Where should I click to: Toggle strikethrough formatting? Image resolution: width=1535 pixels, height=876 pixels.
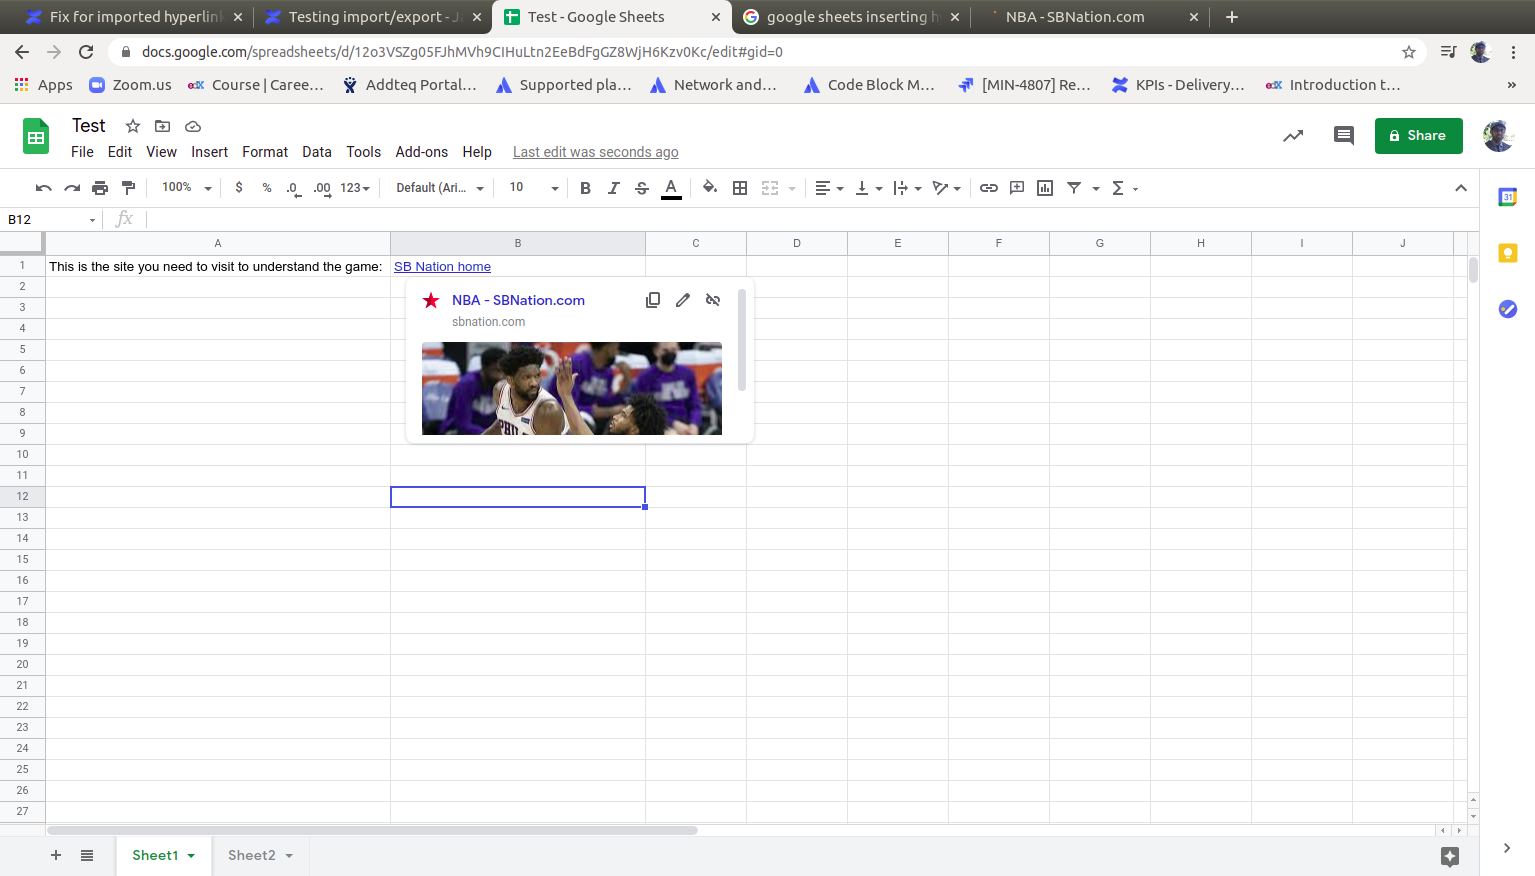pyautogui.click(x=642, y=188)
